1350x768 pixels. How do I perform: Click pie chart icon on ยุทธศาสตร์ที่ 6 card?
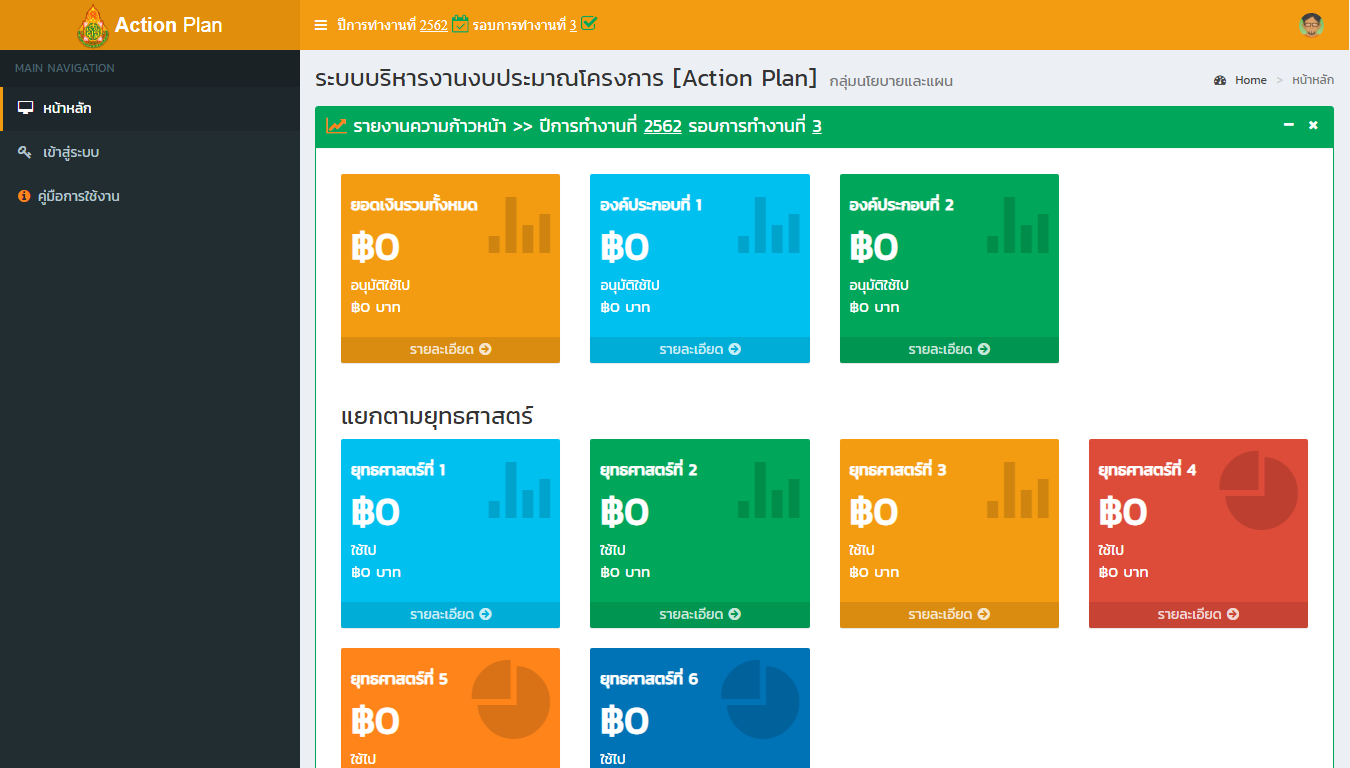pyautogui.click(x=760, y=699)
